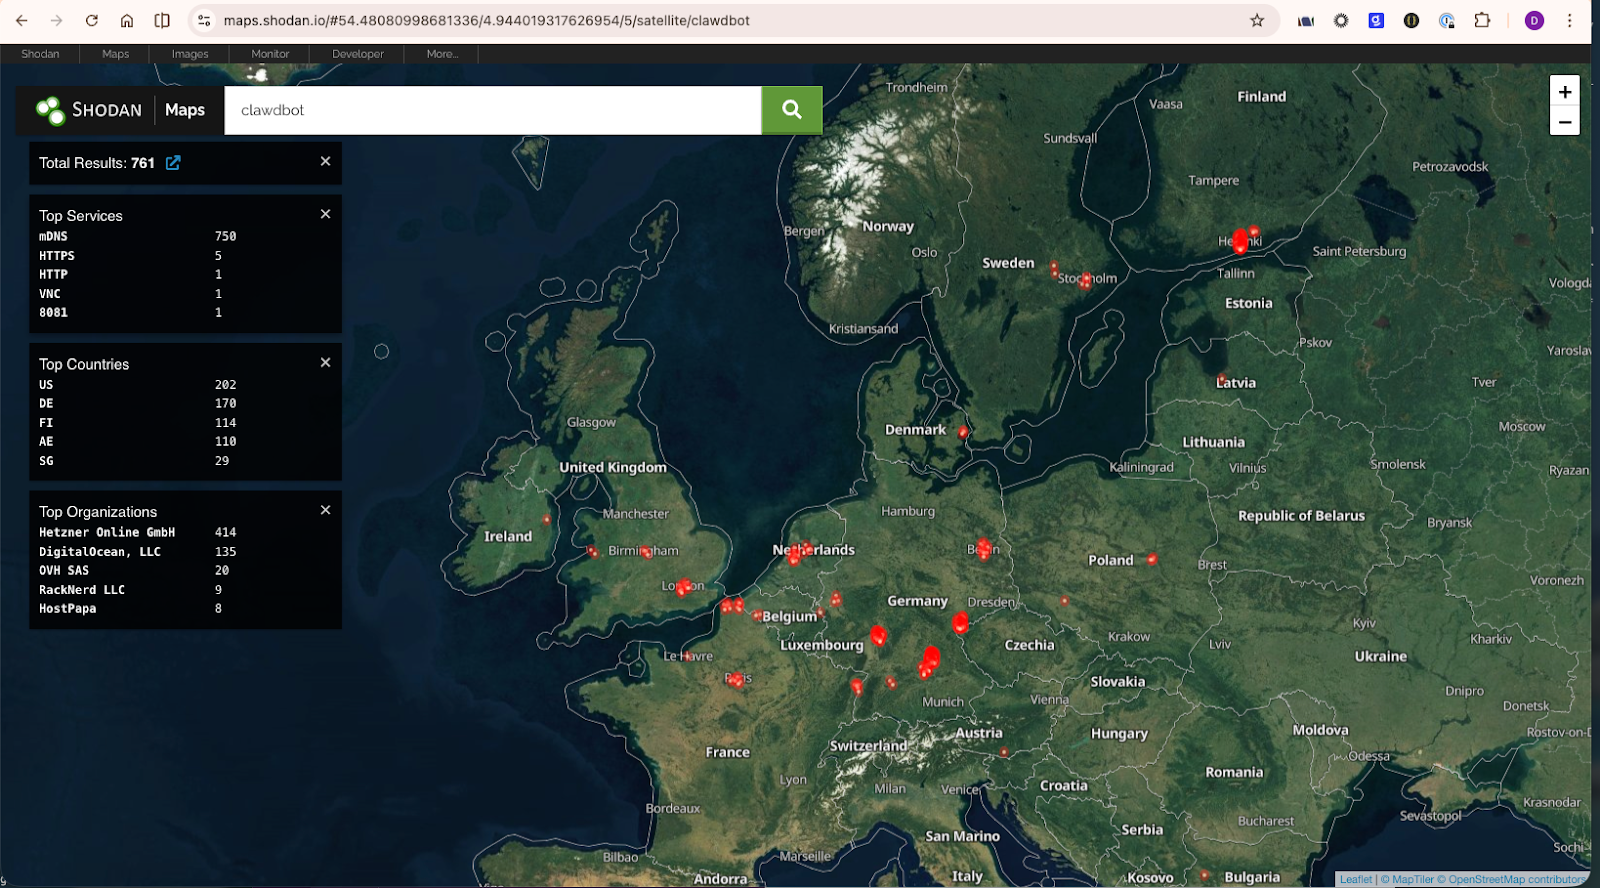This screenshot has height=888, width=1600.
Task: Open the Leaflet attribution link
Action: (x=1356, y=880)
